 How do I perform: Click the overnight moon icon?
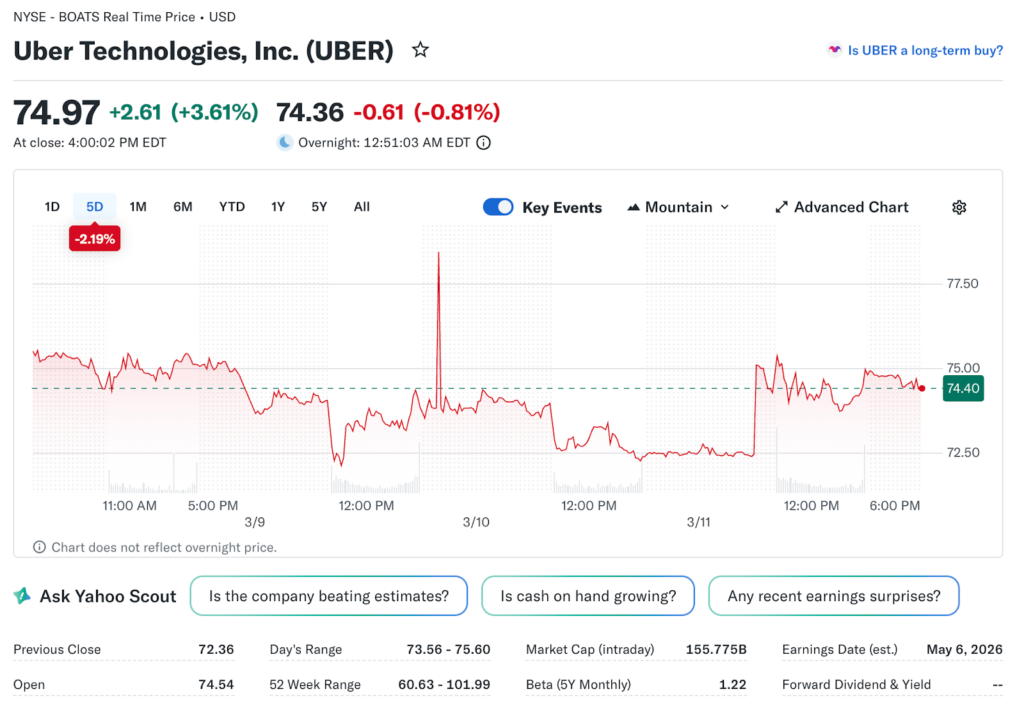(x=285, y=142)
